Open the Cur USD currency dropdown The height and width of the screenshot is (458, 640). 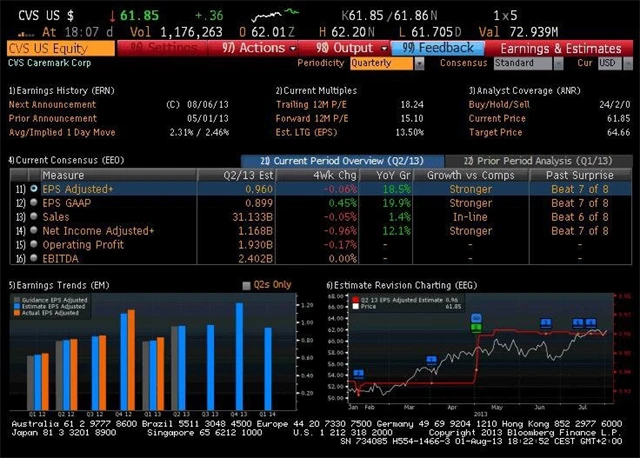tap(628, 63)
